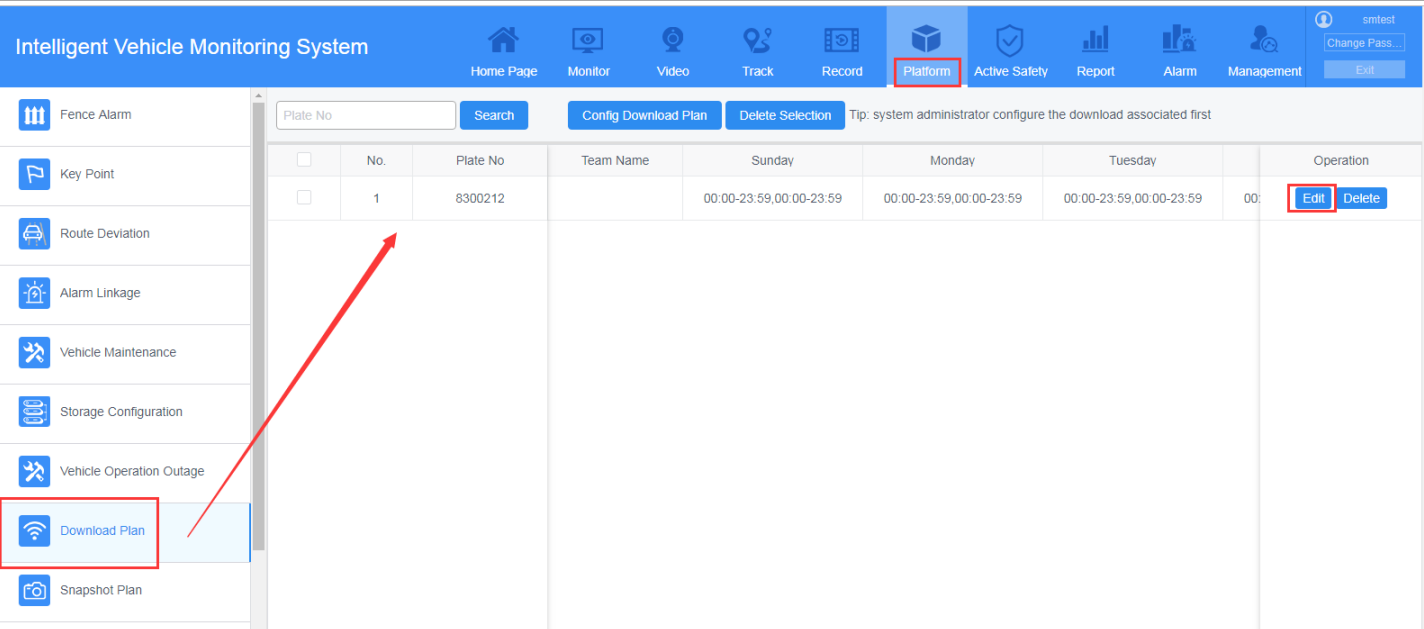The width and height of the screenshot is (1424, 629).
Task: Open the Active Safety shield icon
Action: pyautogui.click(x=1010, y=40)
